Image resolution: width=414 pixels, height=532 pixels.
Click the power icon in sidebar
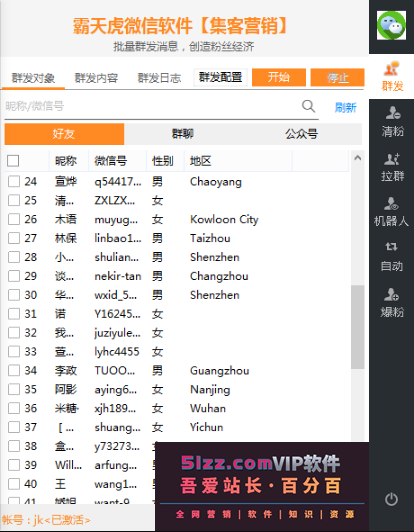(391, 499)
